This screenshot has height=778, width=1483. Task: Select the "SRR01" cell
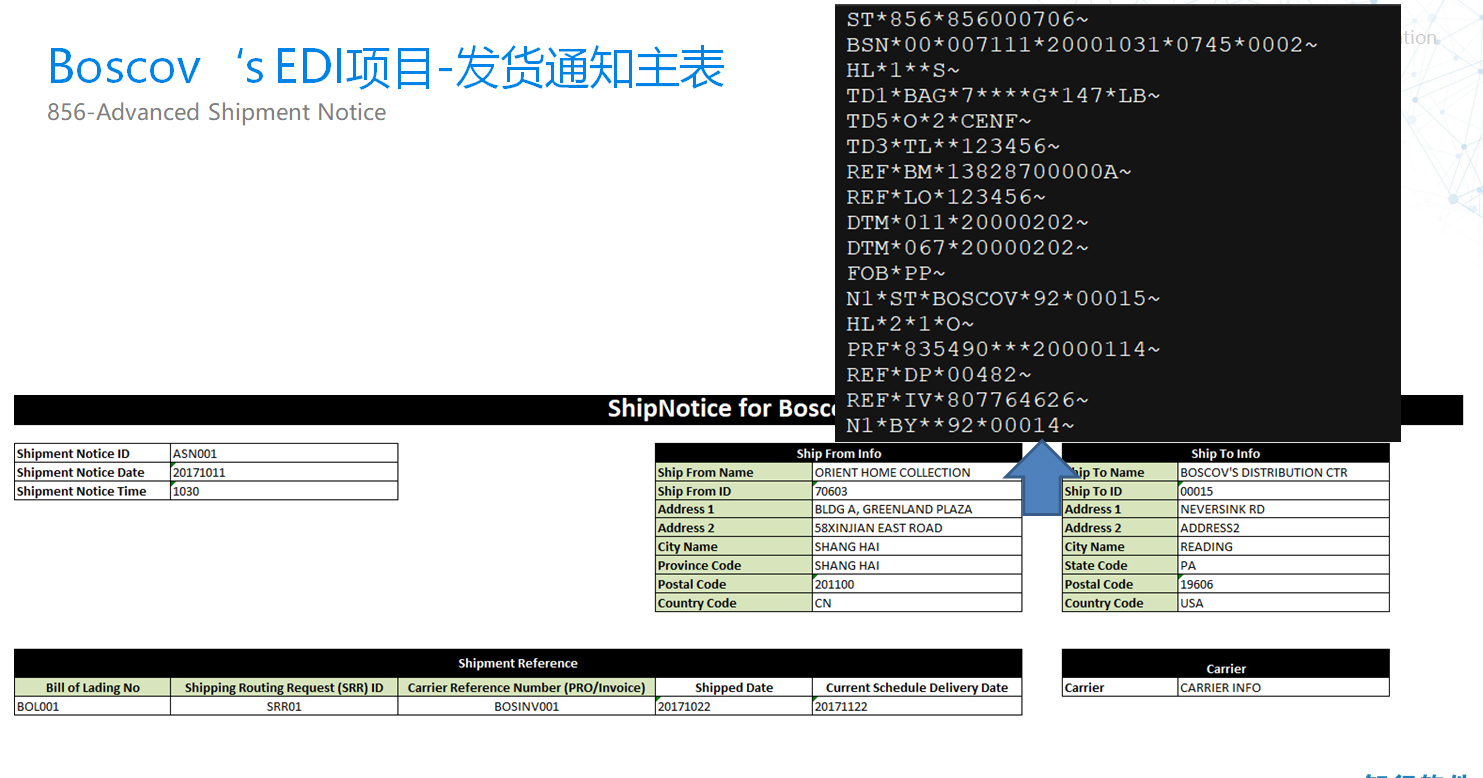284,706
